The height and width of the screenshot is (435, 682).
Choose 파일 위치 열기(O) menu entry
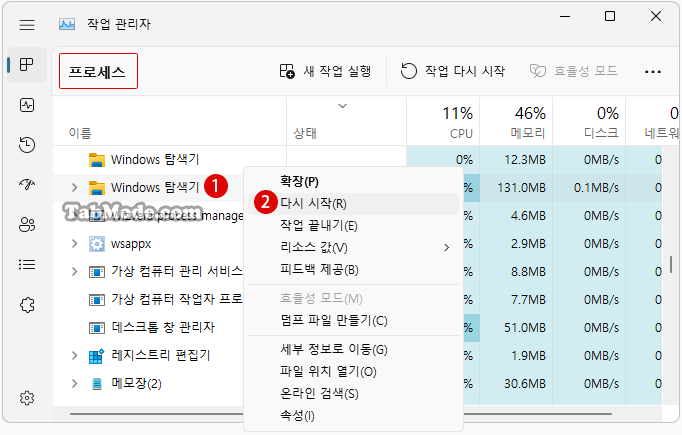(353, 371)
